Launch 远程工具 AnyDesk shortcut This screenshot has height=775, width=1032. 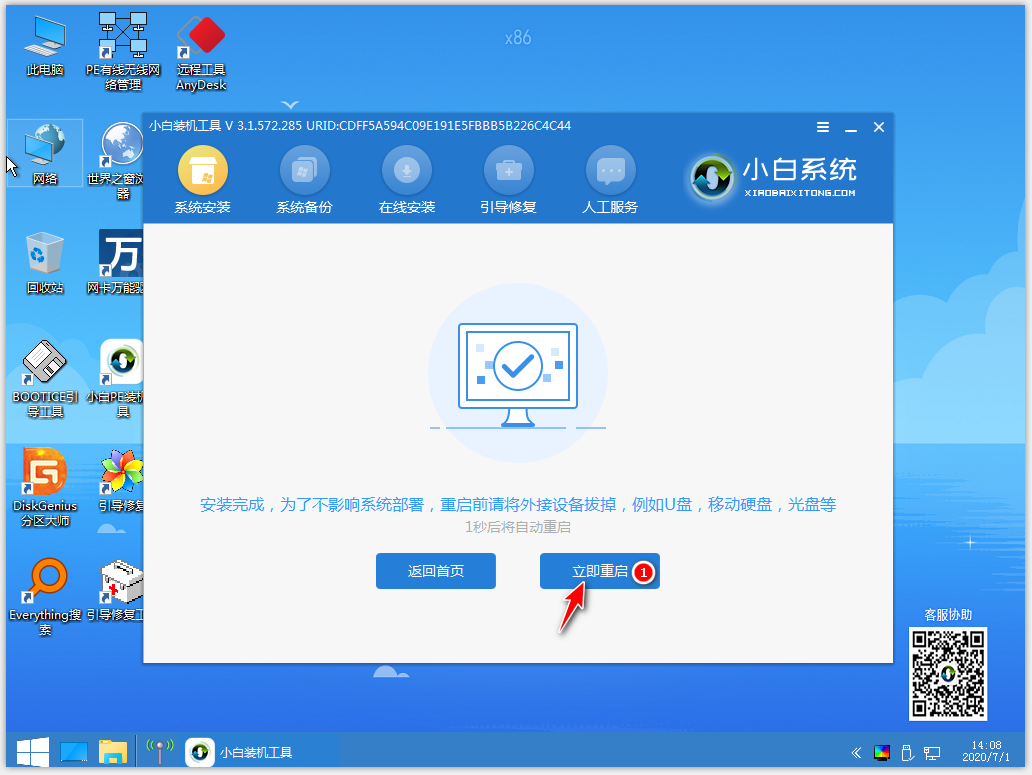[x=201, y=54]
